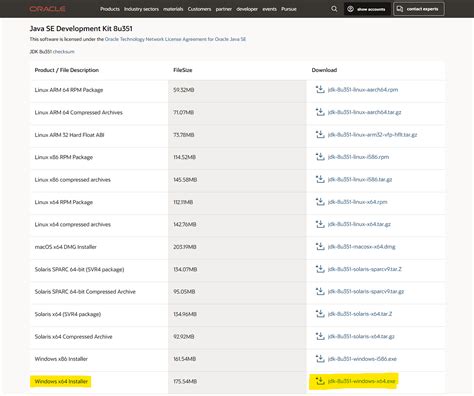Open the Customers menu item

coord(199,9)
